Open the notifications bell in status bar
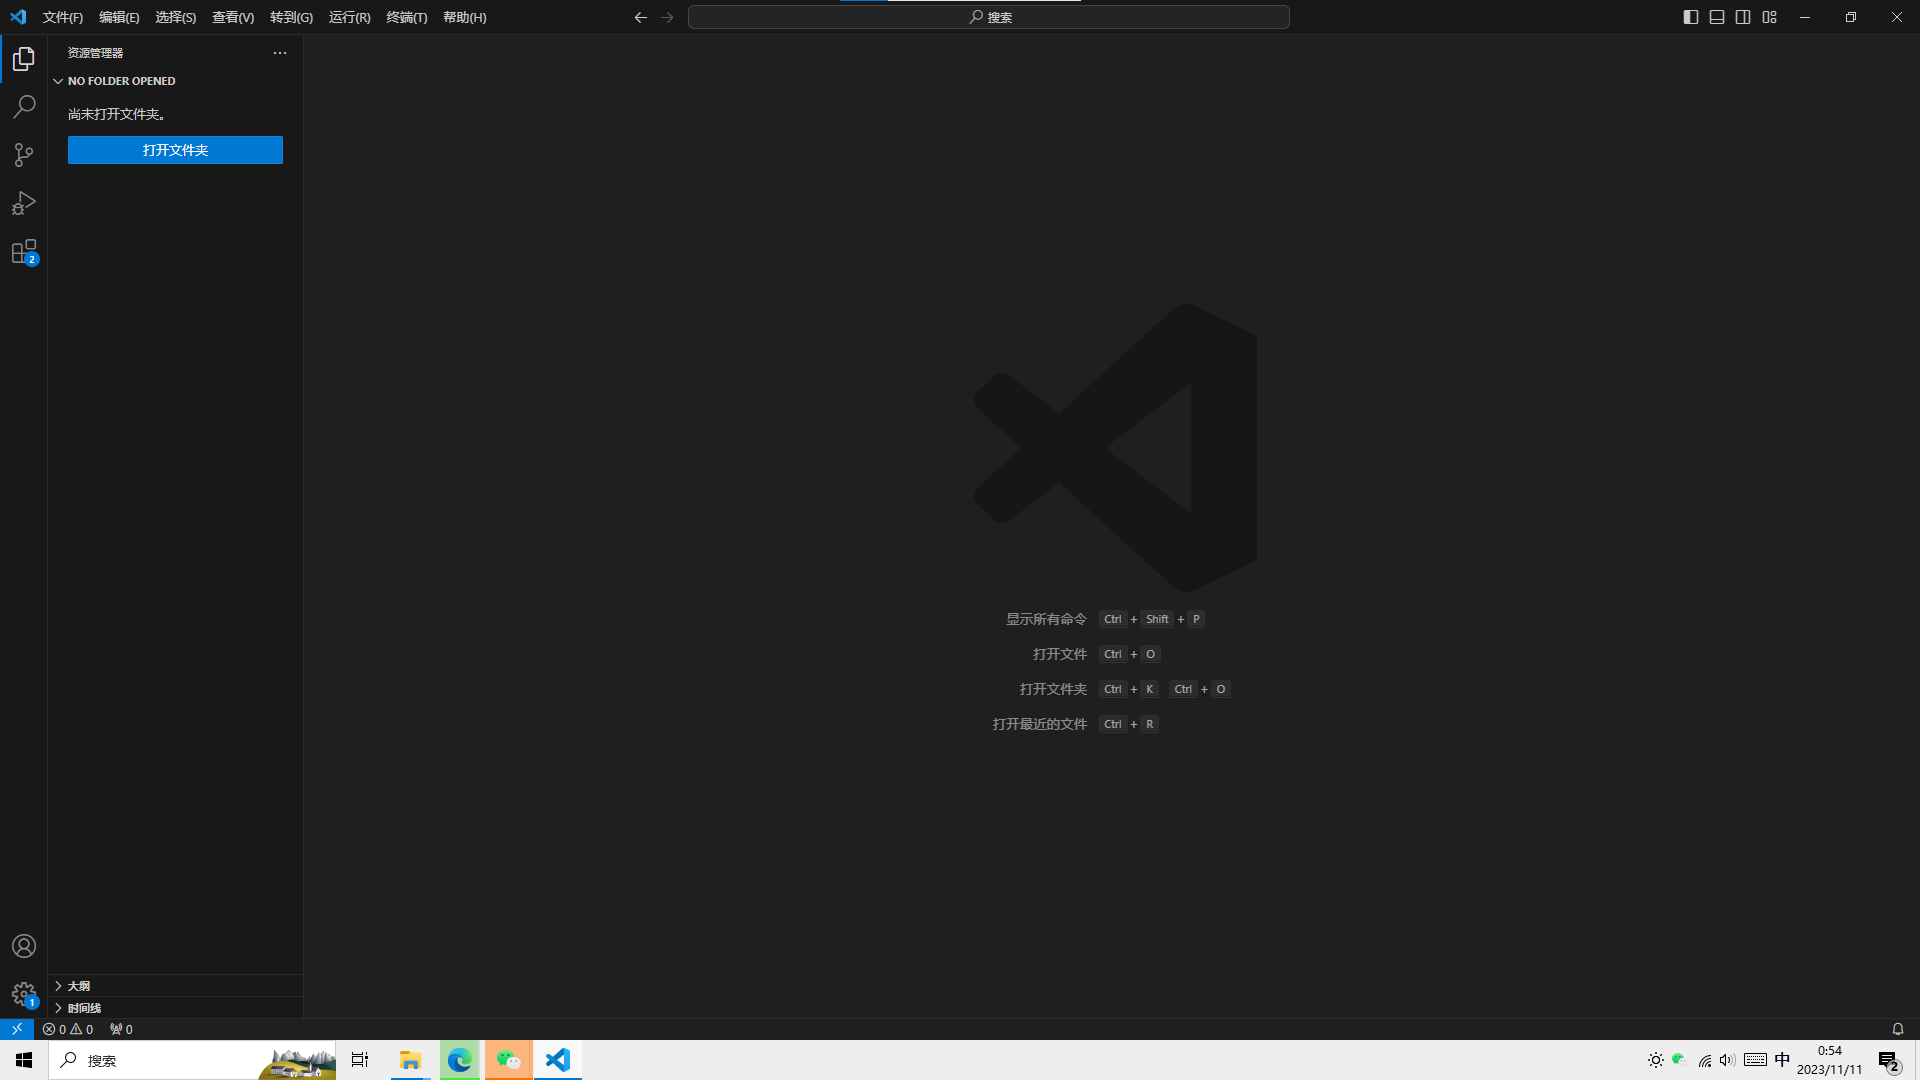The height and width of the screenshot is (1080, 1920). (x=1897, y=1029)
